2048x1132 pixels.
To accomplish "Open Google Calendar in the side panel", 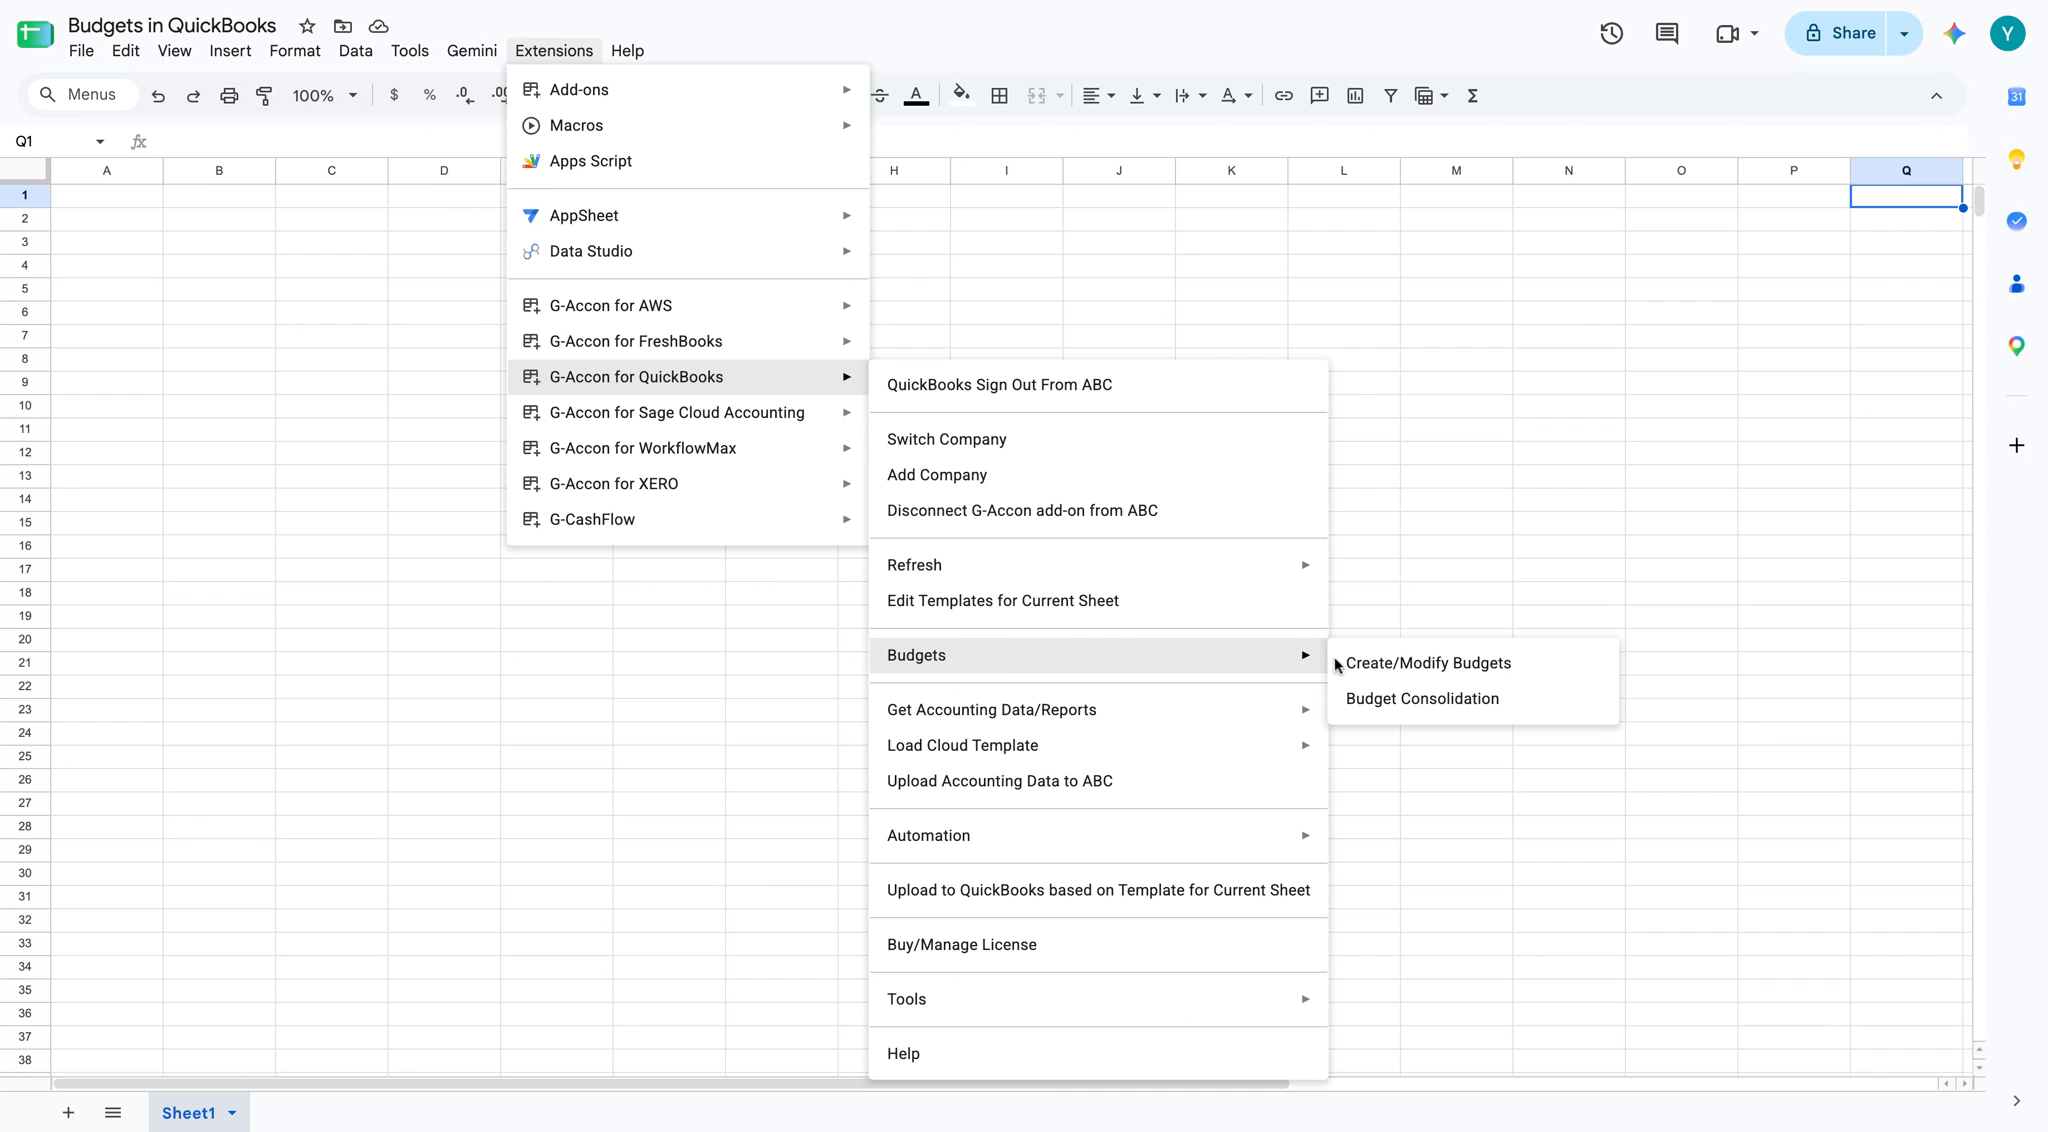I will click(x=2016, y=96).
